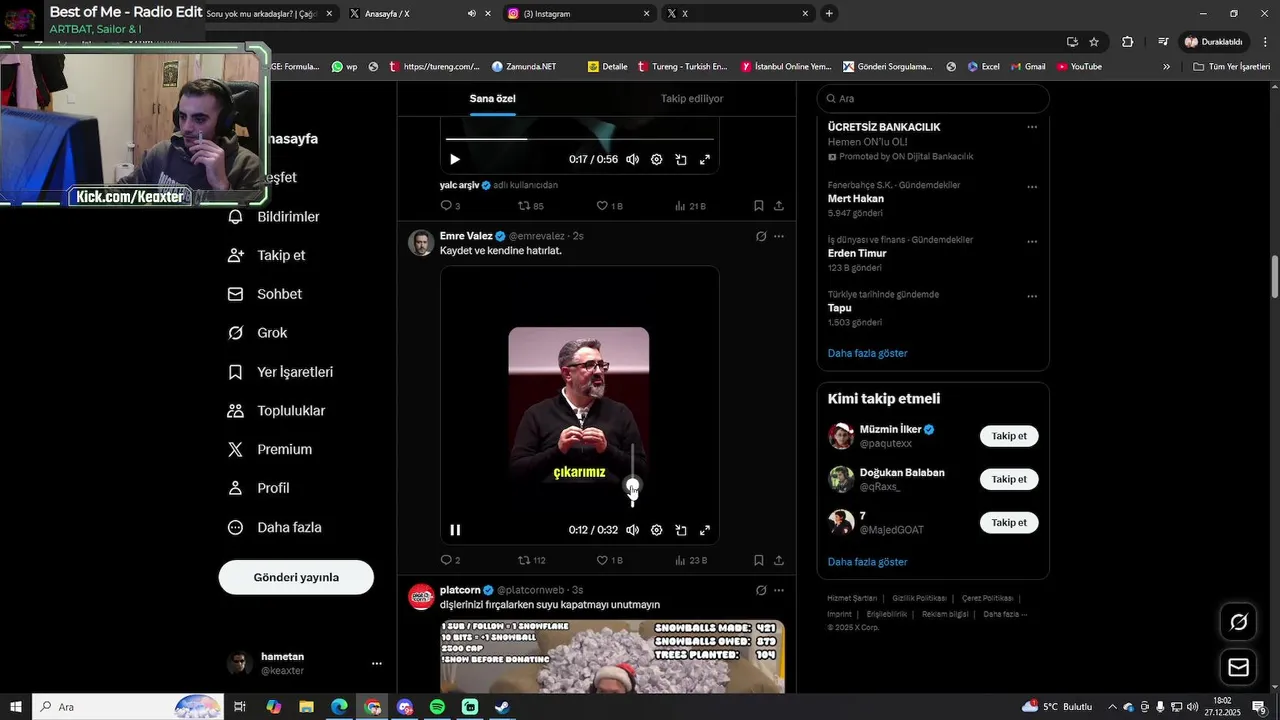The image size is (1280, 720).
Task: Open Topluluklar communities
Action: pos(276,411)
